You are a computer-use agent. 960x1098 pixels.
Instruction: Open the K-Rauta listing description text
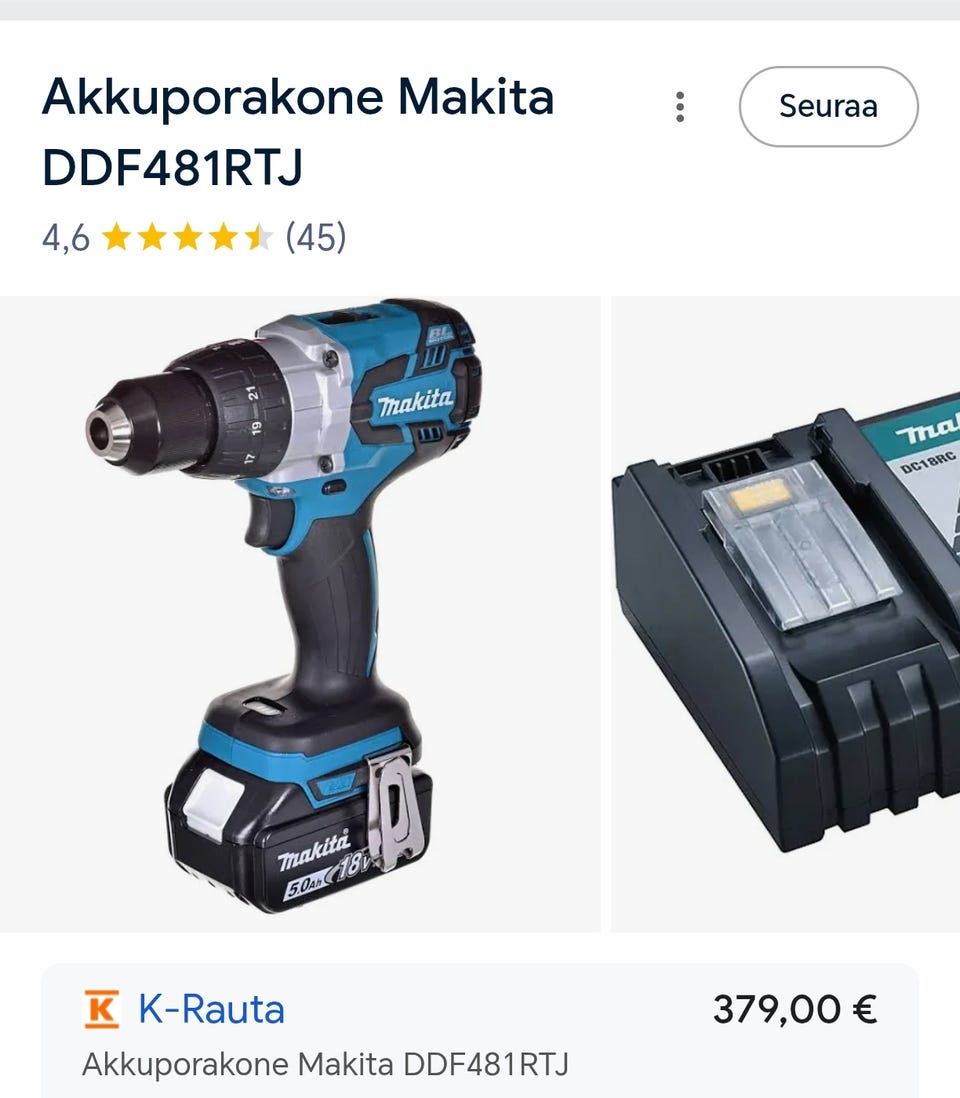(x=326, y=1064)
